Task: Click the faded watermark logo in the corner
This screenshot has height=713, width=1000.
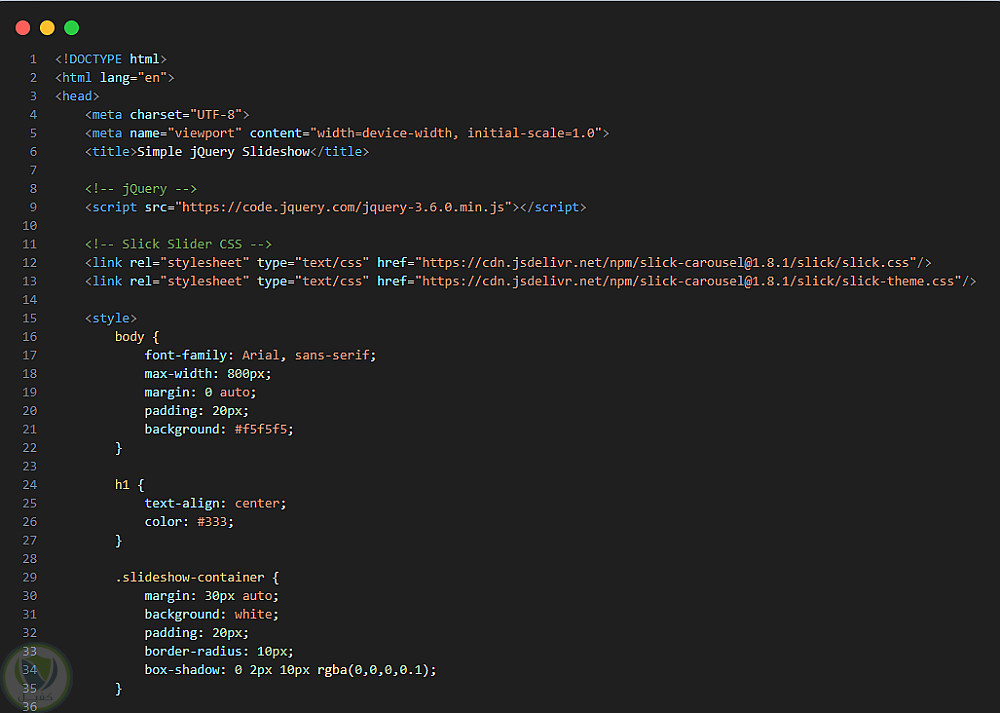Action: click(36, 673)
